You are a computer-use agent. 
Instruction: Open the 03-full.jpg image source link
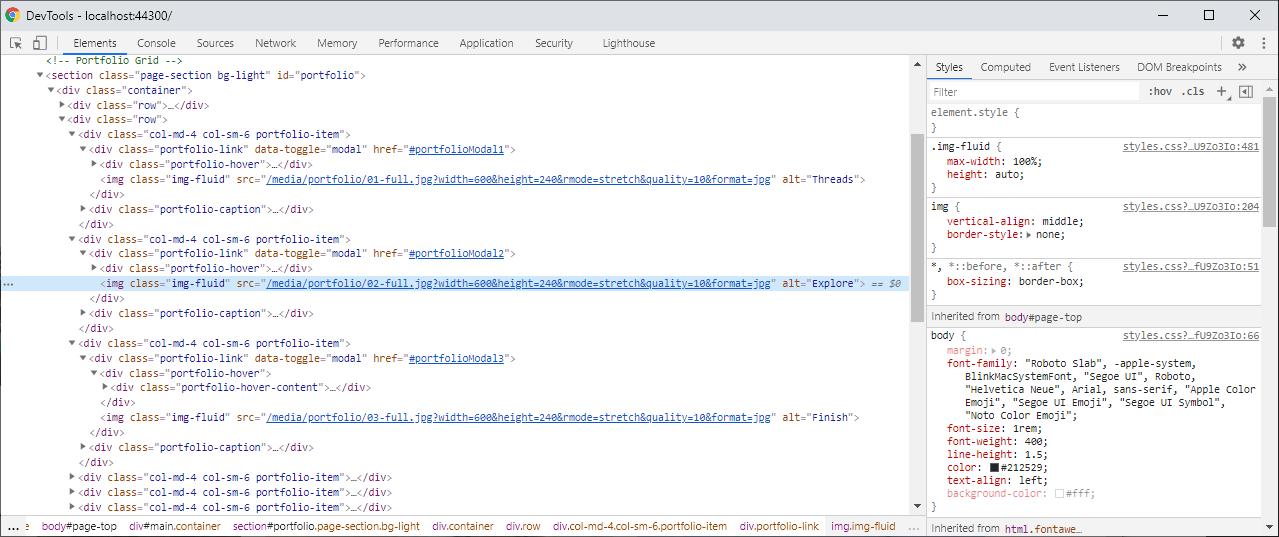click(x=520, y=418)
